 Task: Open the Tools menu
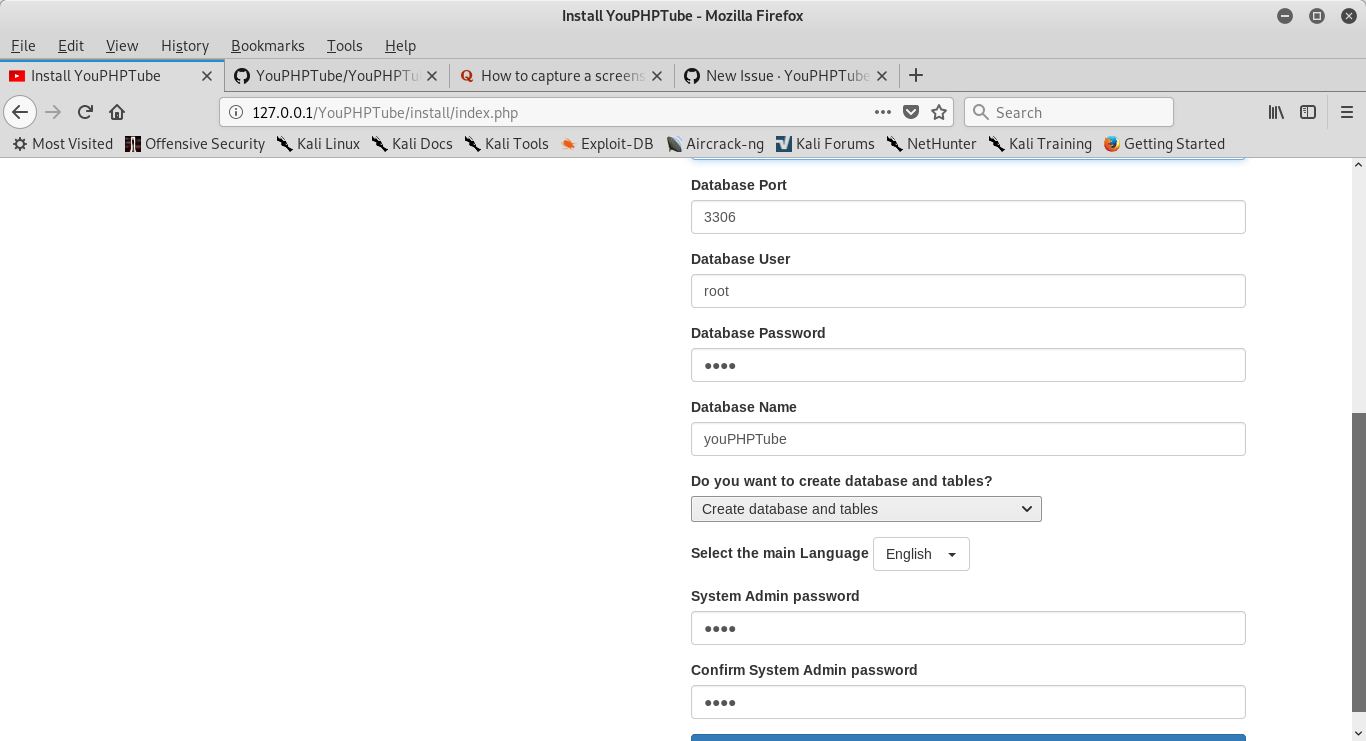coord(344,46)
